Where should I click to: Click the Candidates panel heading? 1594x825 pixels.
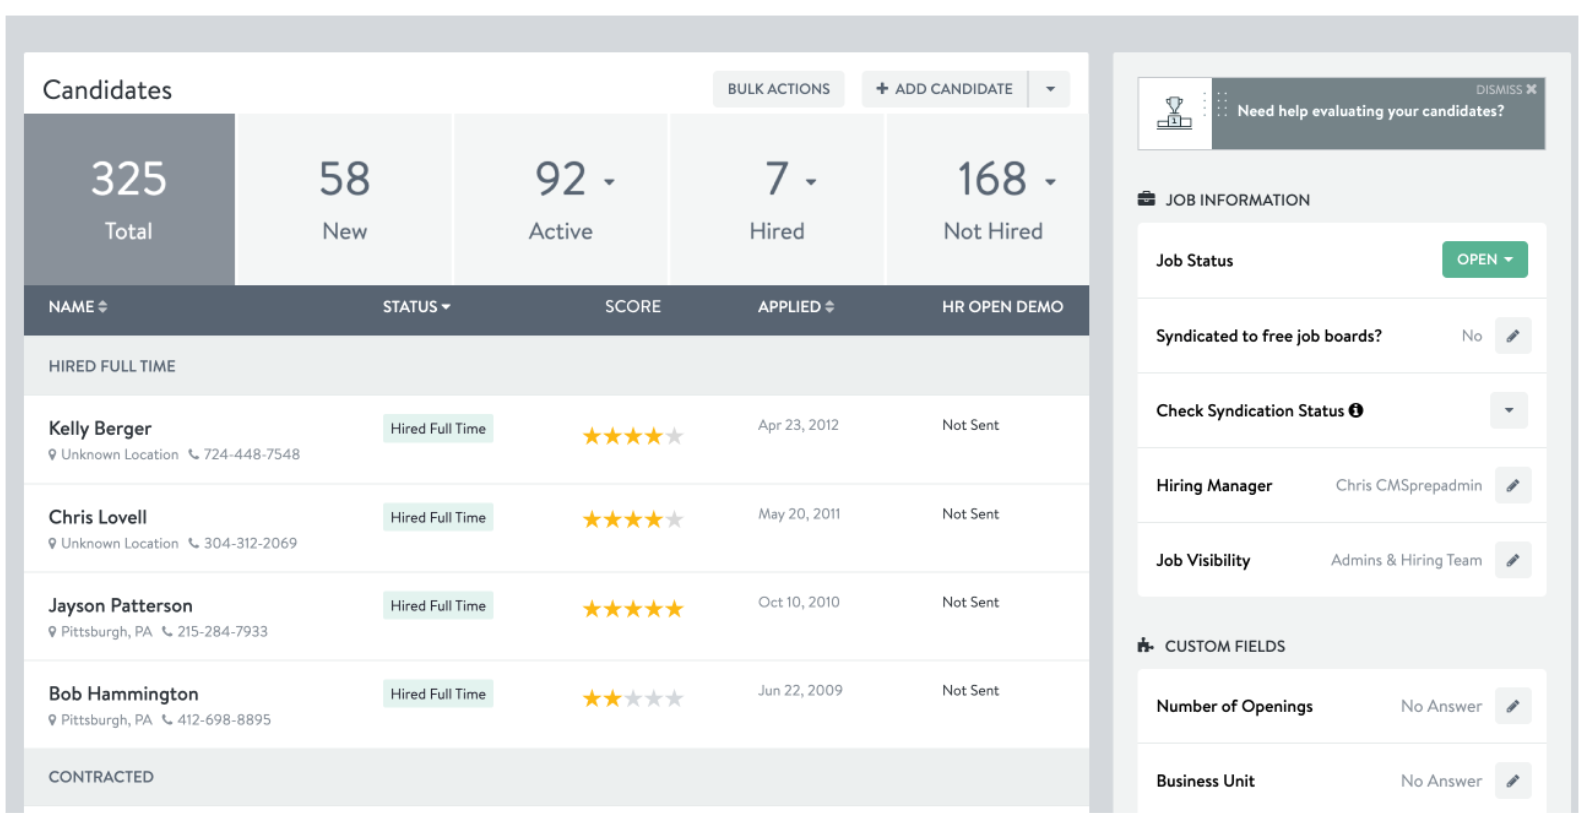point(107,90)
